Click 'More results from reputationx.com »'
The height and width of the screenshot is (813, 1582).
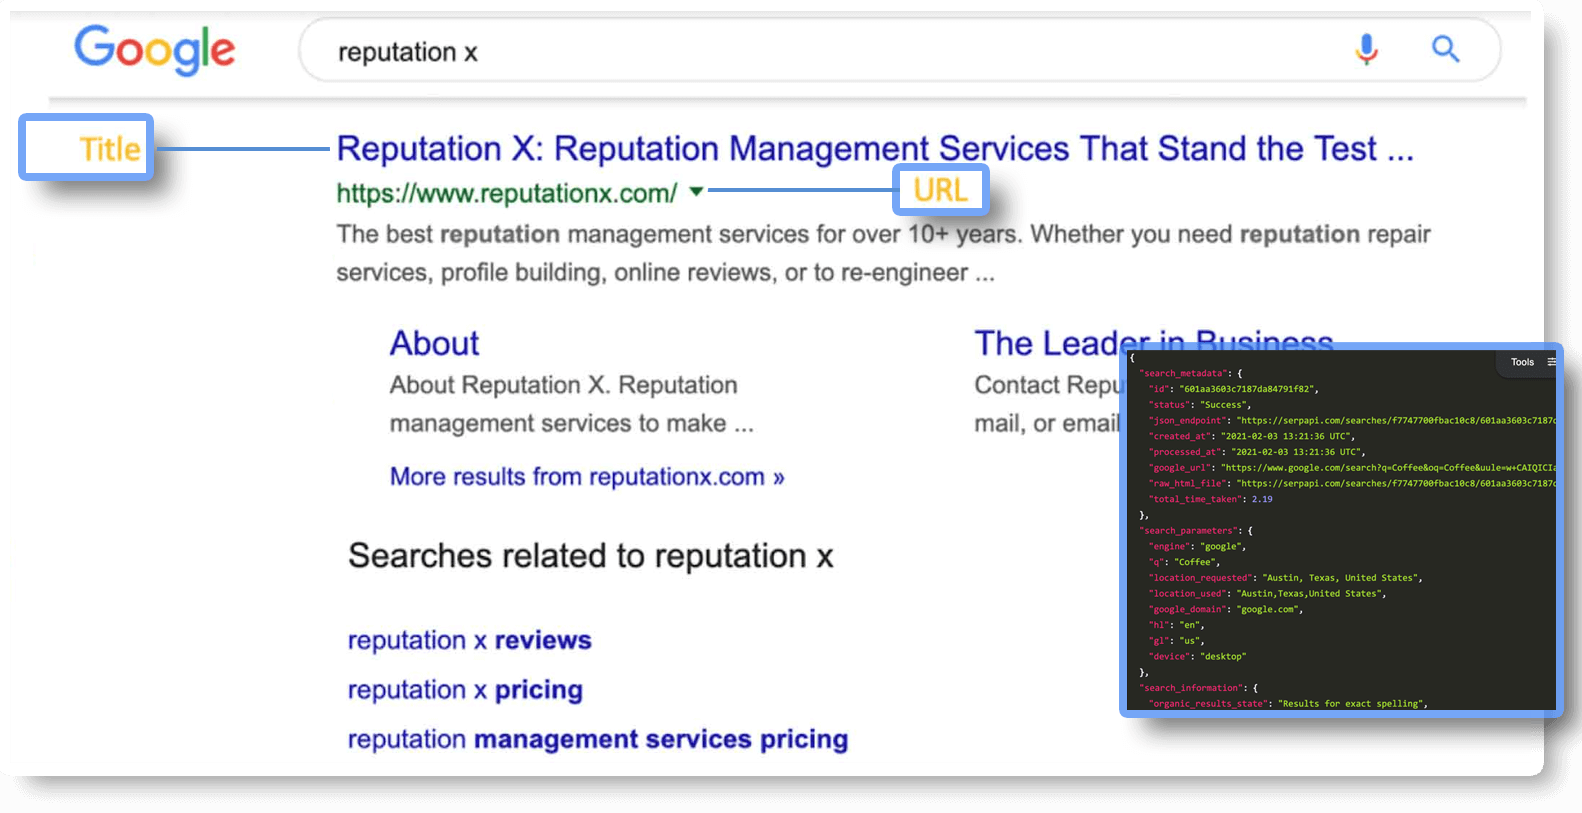(x=587, y=477)
